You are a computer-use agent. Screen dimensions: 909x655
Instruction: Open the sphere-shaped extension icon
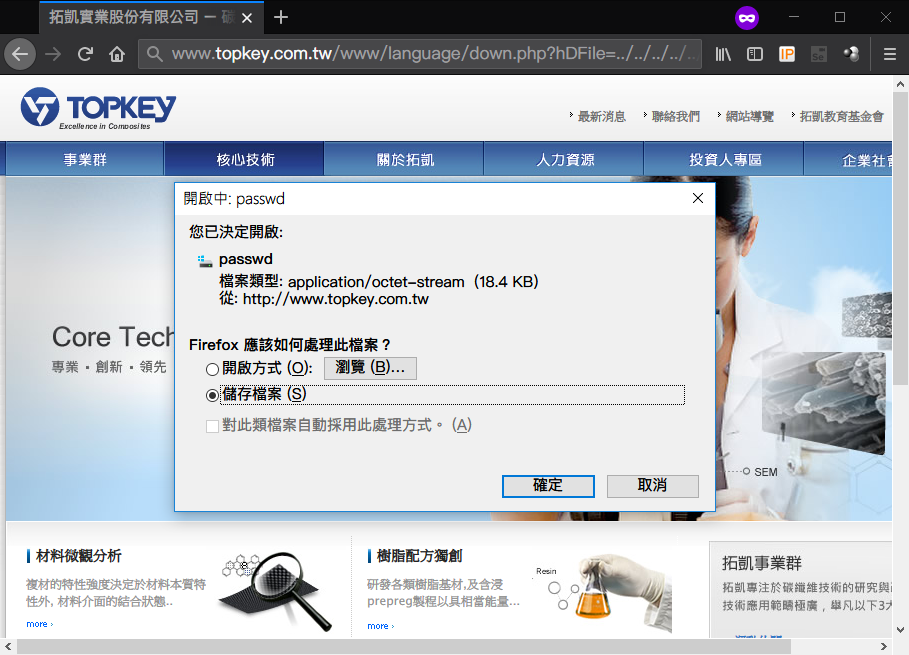click(851, 54)
